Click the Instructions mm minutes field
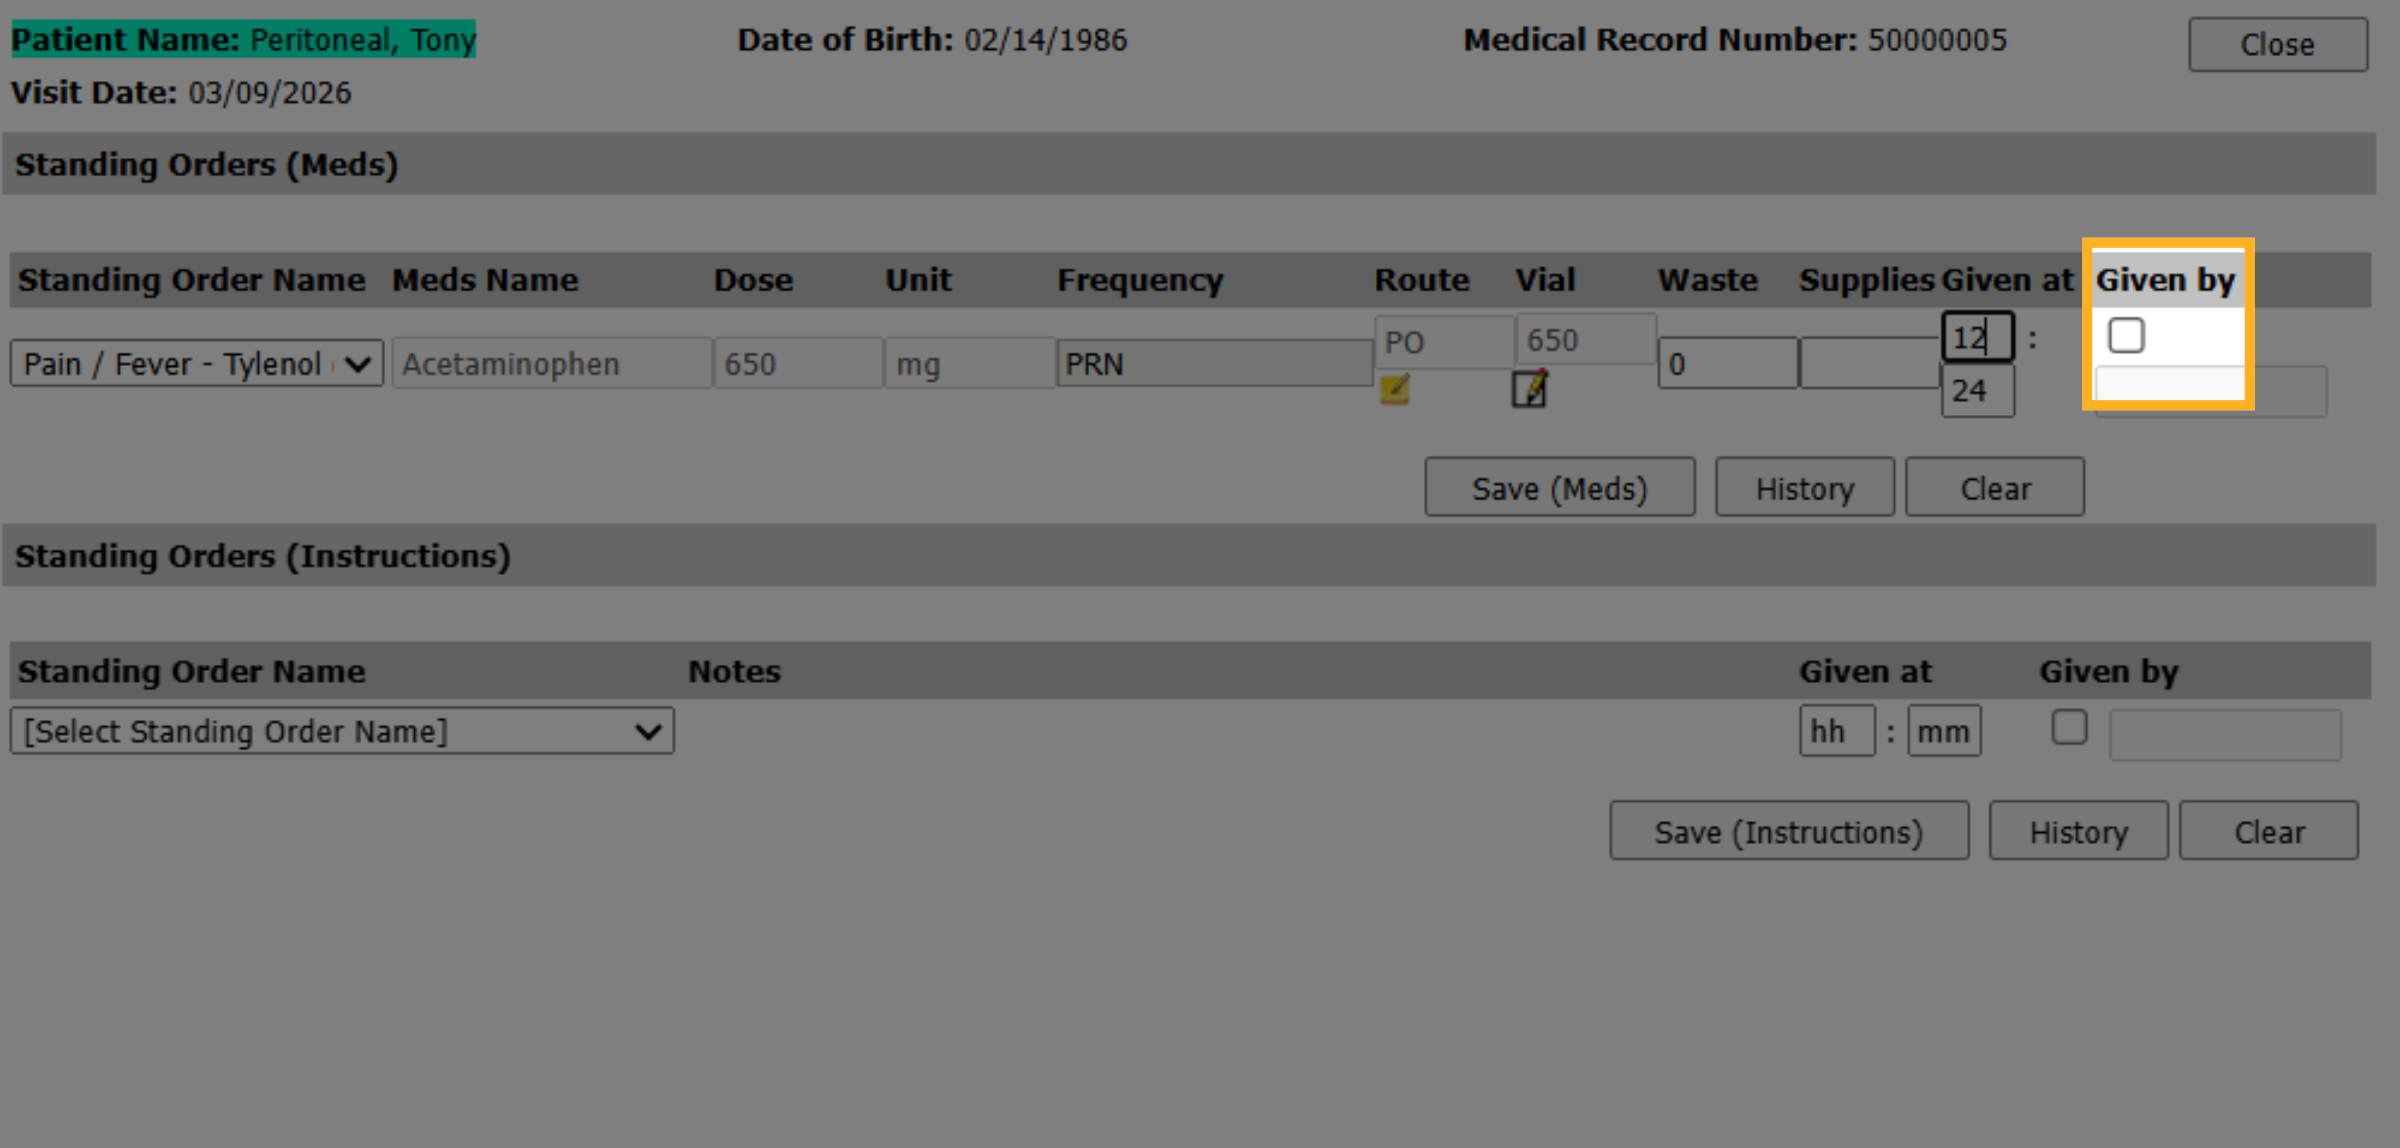Screen dimensions: 2400x1148 [1944, 731]
